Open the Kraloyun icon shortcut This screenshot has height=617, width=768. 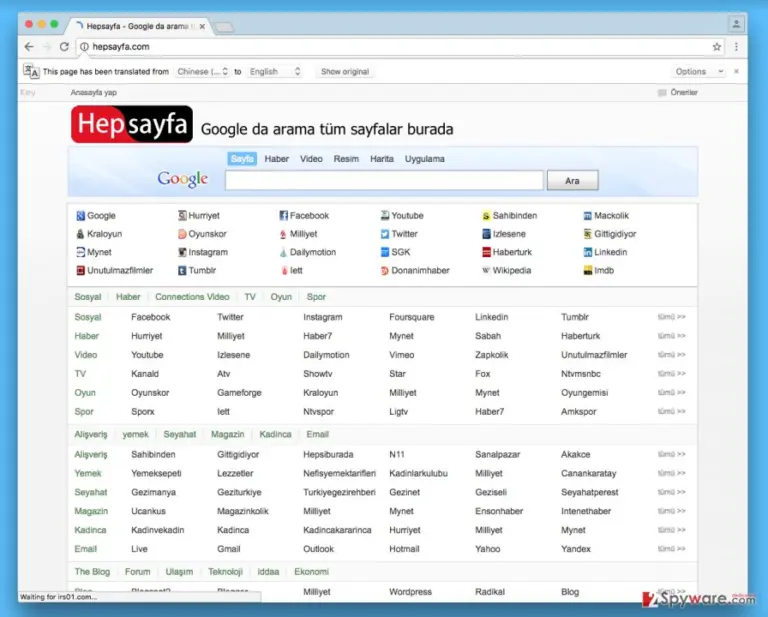[80, 234]
